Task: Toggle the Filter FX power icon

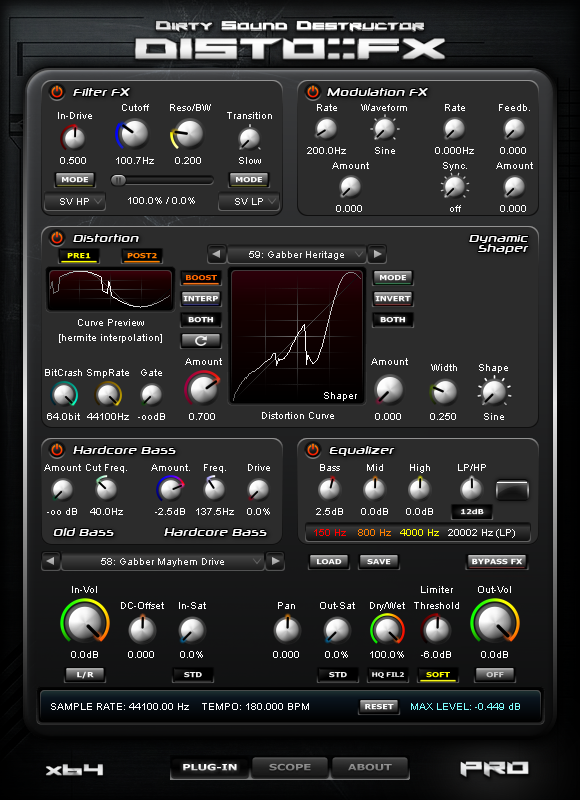Action: 57,92
